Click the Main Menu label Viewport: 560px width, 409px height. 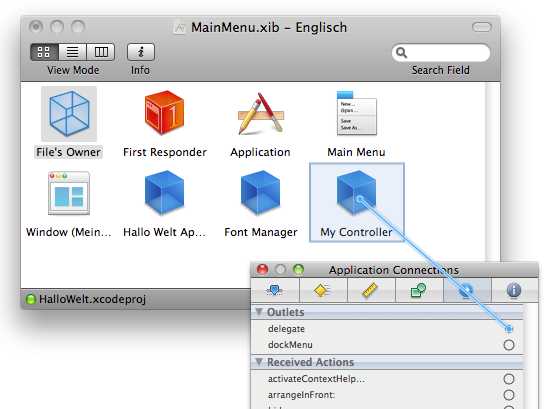click(x=356, y=152)
